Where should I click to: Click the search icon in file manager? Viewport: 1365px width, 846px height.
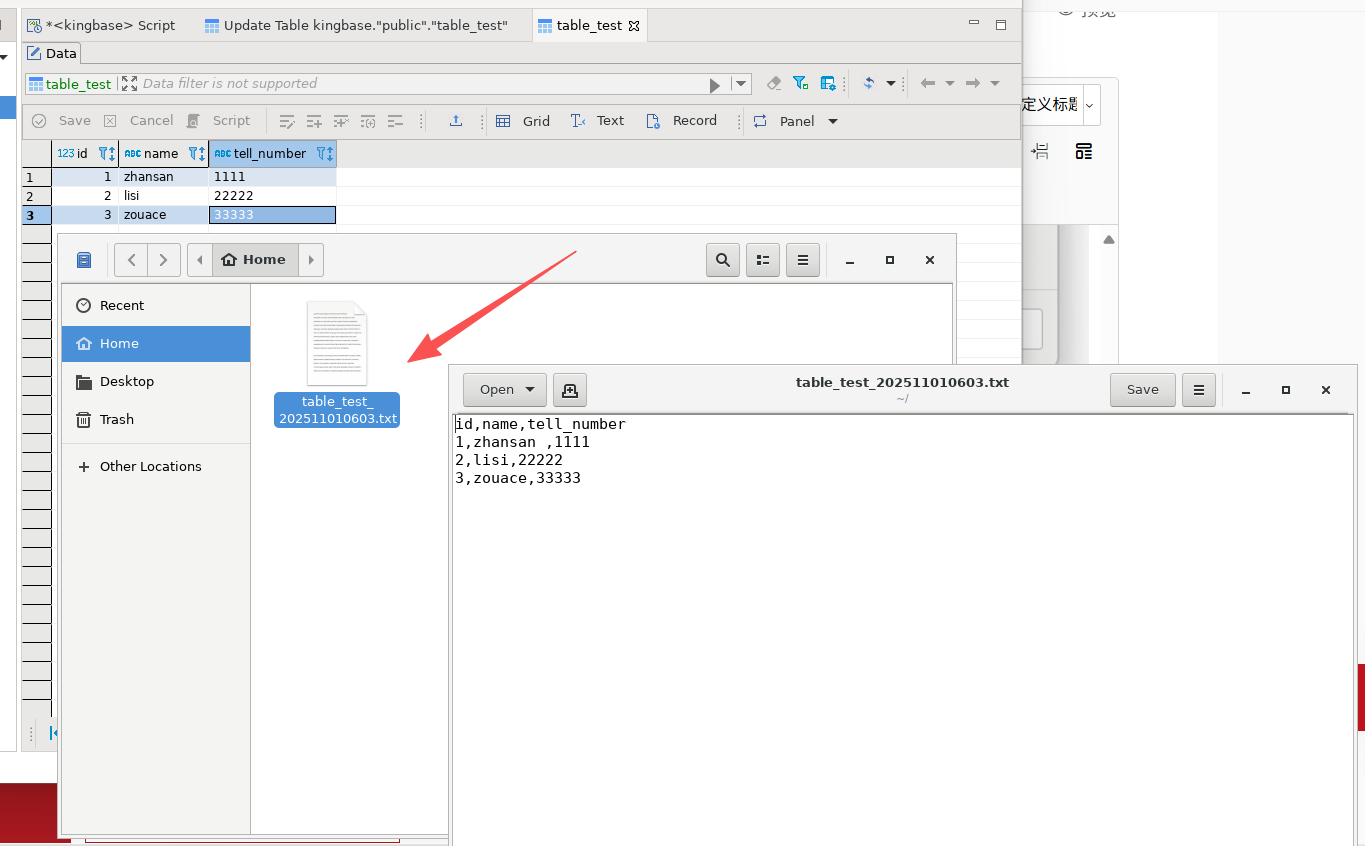[722, 260]
